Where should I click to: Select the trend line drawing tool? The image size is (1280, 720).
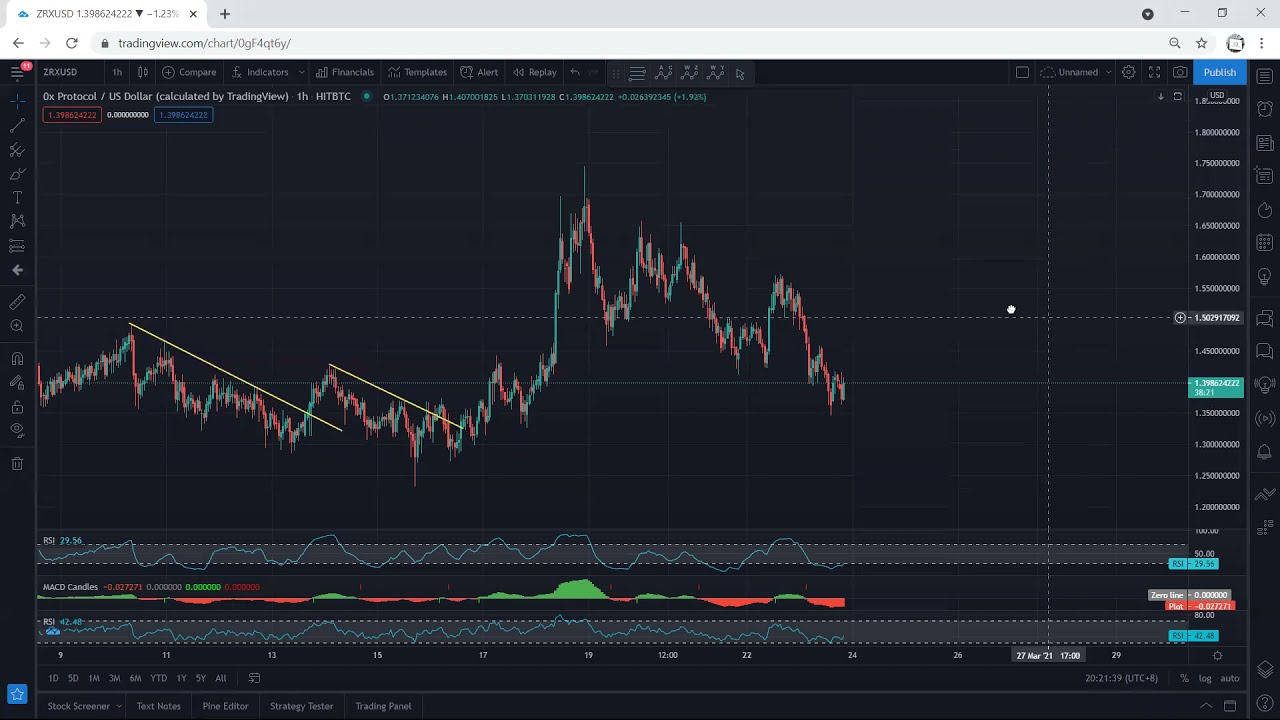click(x=17, y=126)
